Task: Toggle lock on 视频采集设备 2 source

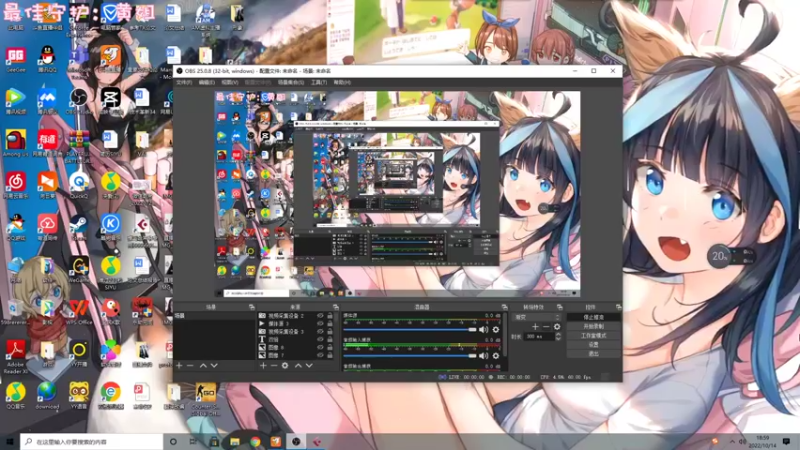Action: 330,316
